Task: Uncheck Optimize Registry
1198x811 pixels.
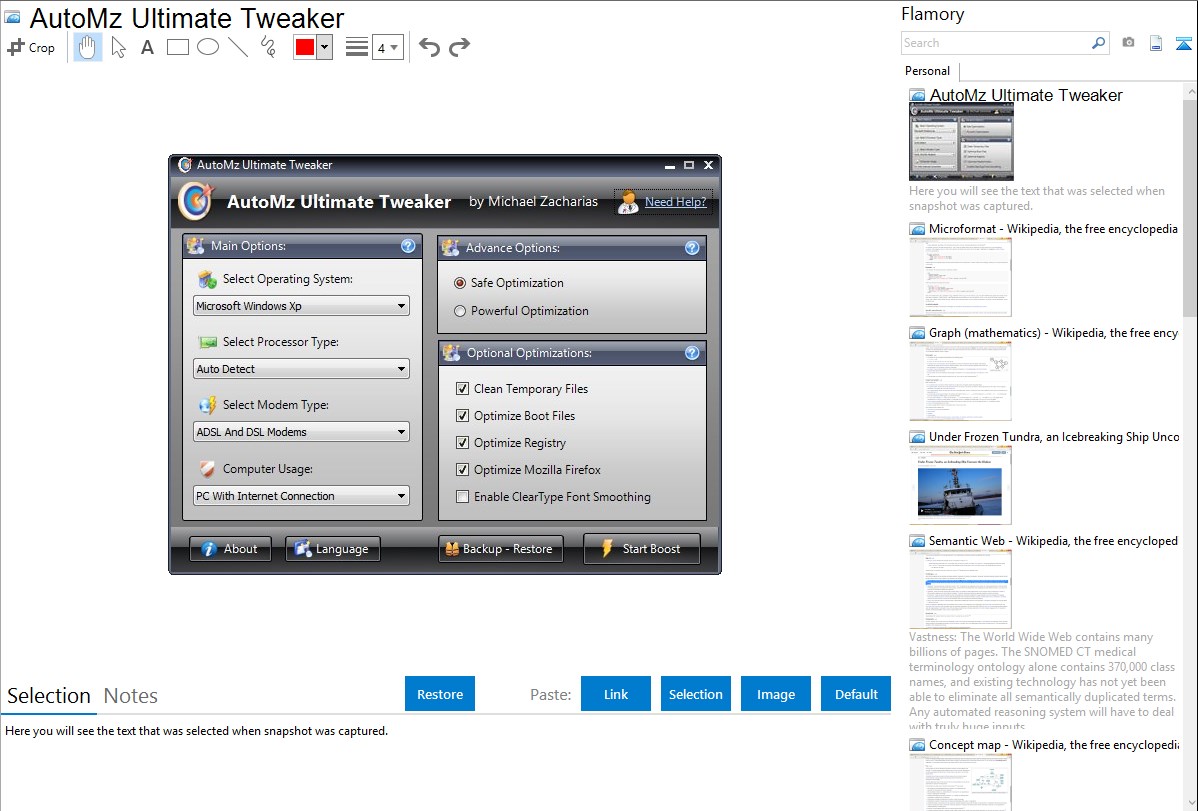Action: point(462,443)
